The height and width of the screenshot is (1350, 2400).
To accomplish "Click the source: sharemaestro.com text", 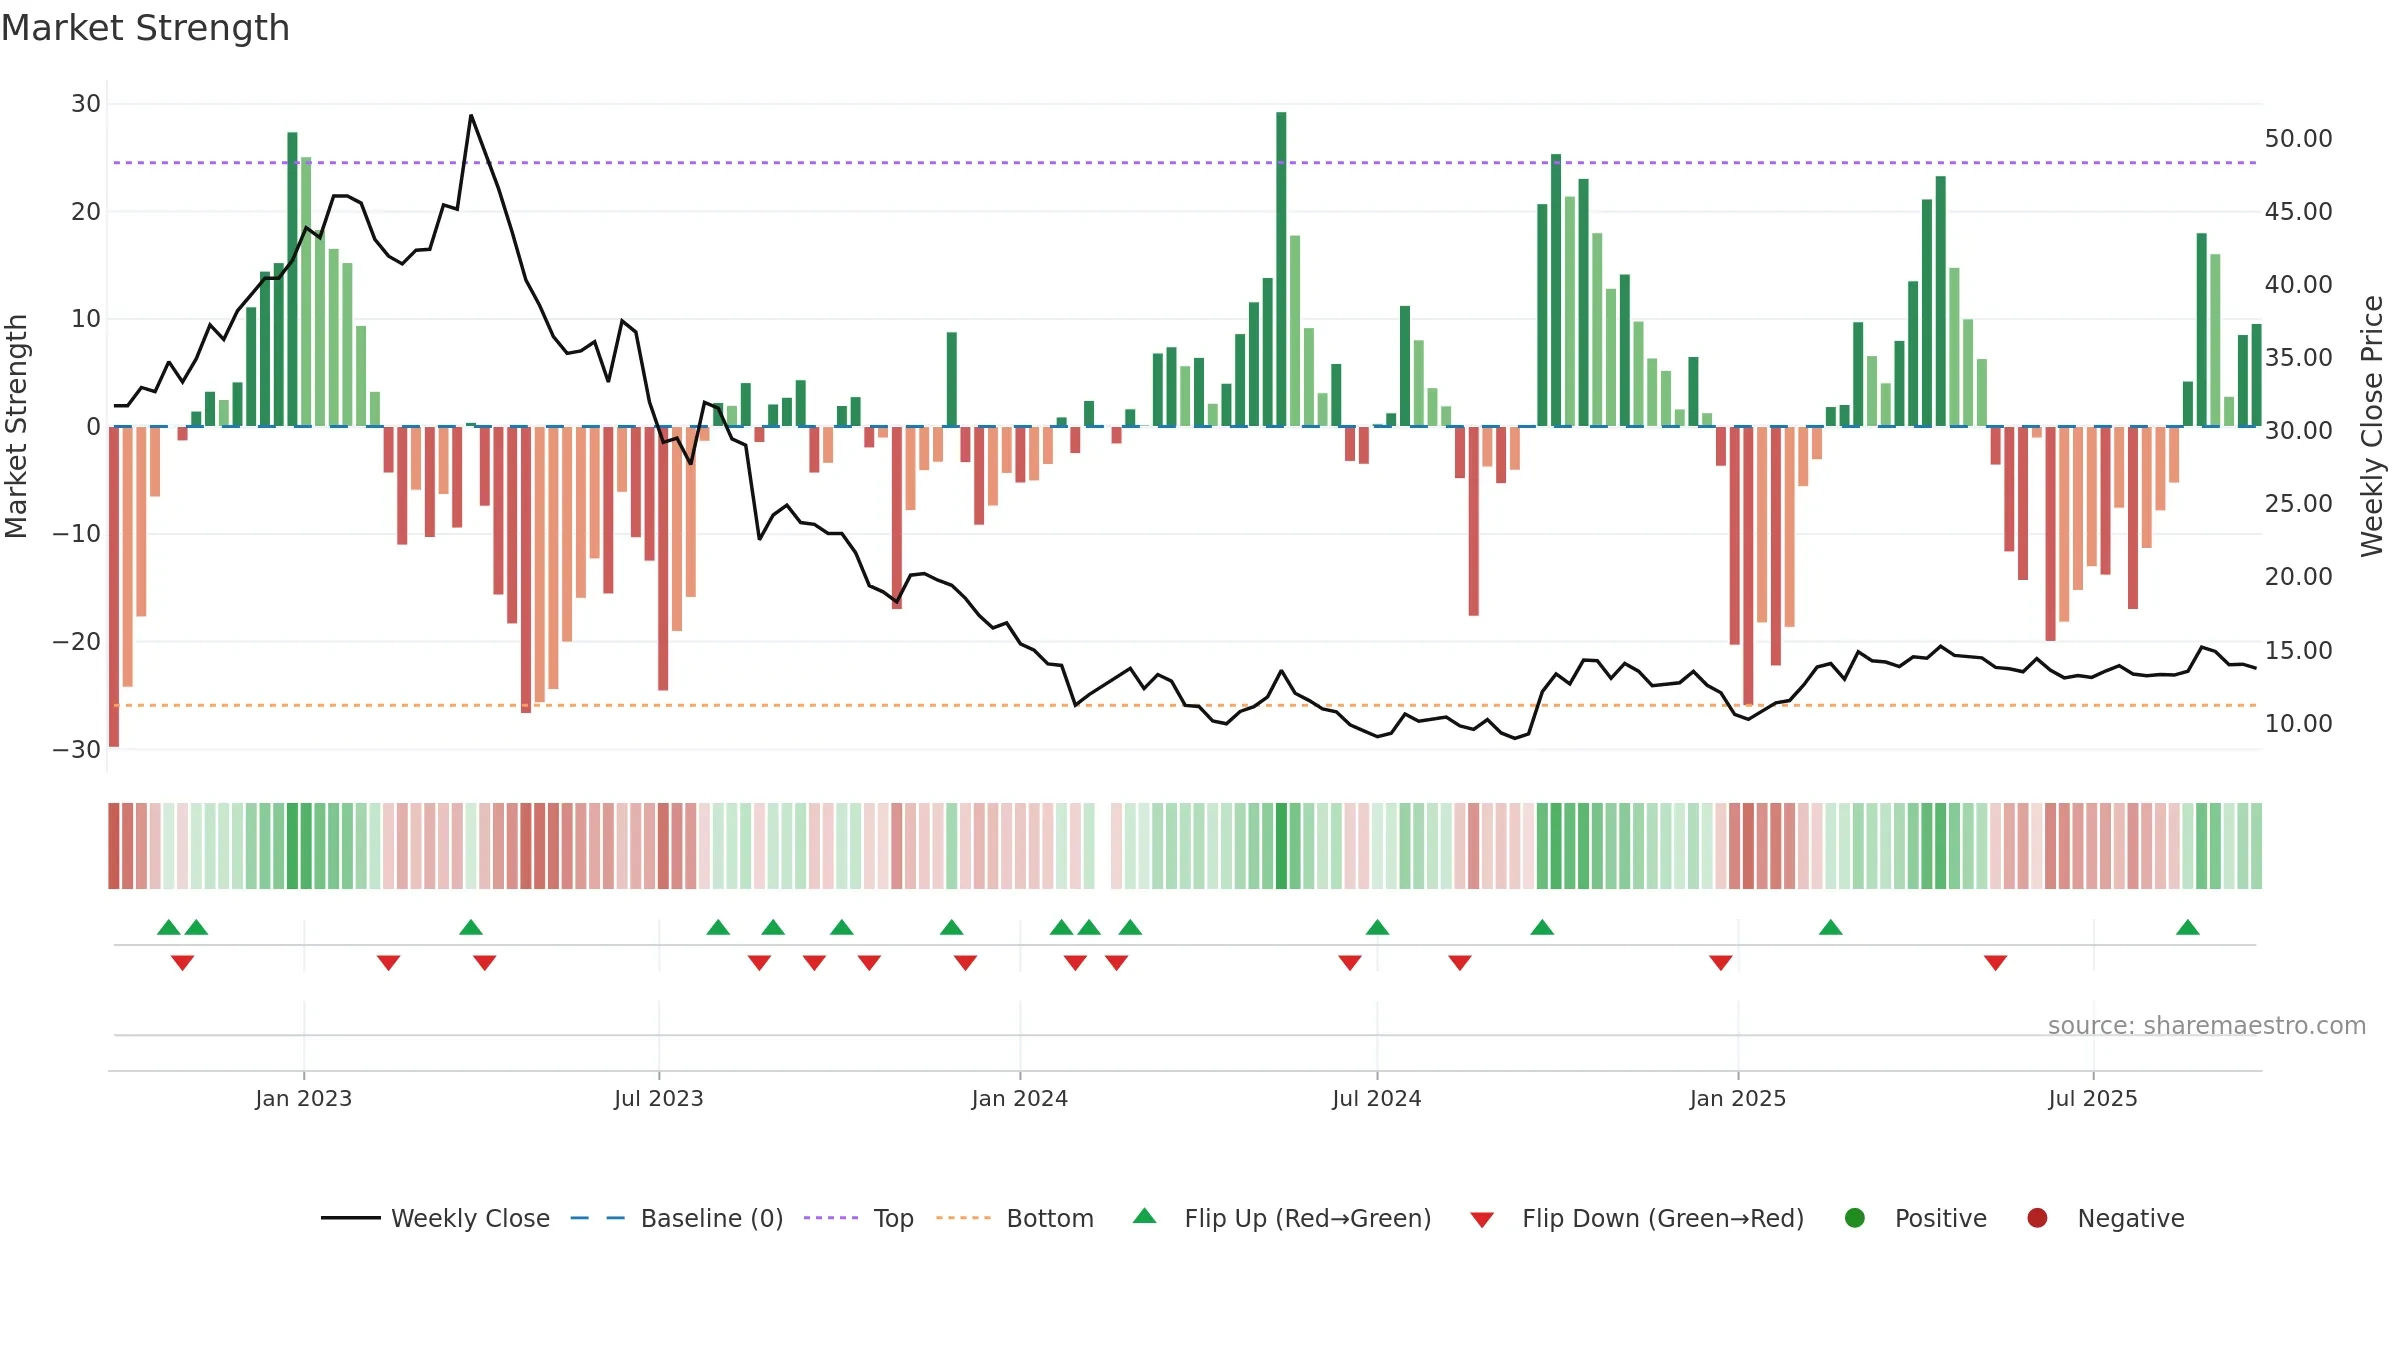I will tap(2207, 1025).
